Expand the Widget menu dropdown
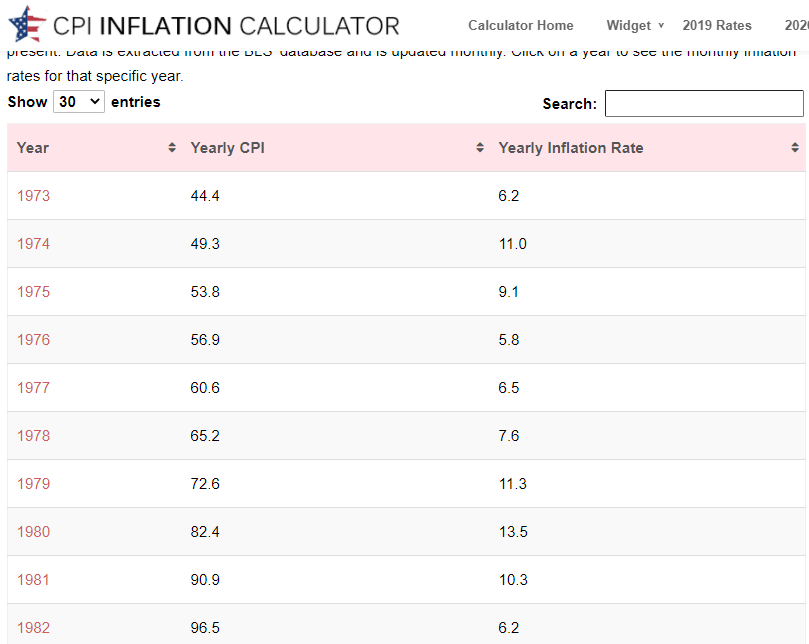 [x=635, y=25]
